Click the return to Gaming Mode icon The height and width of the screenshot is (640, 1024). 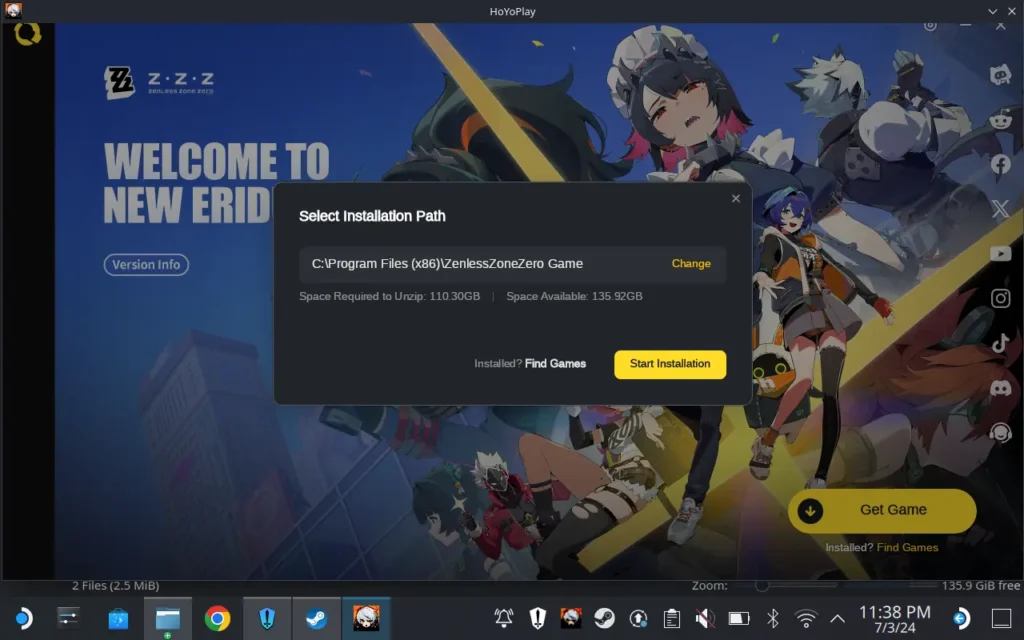(962, 618)
